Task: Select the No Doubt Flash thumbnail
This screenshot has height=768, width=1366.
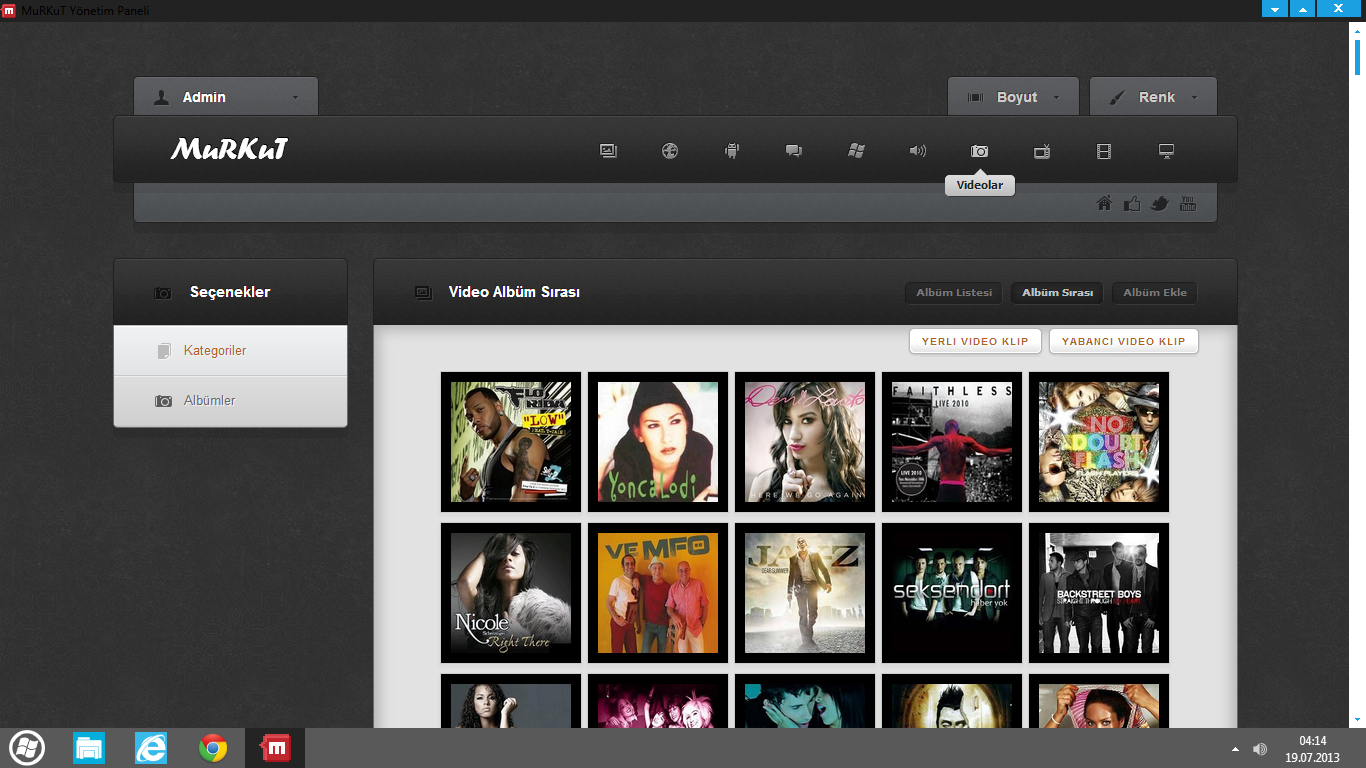Action: [1099, 442]
